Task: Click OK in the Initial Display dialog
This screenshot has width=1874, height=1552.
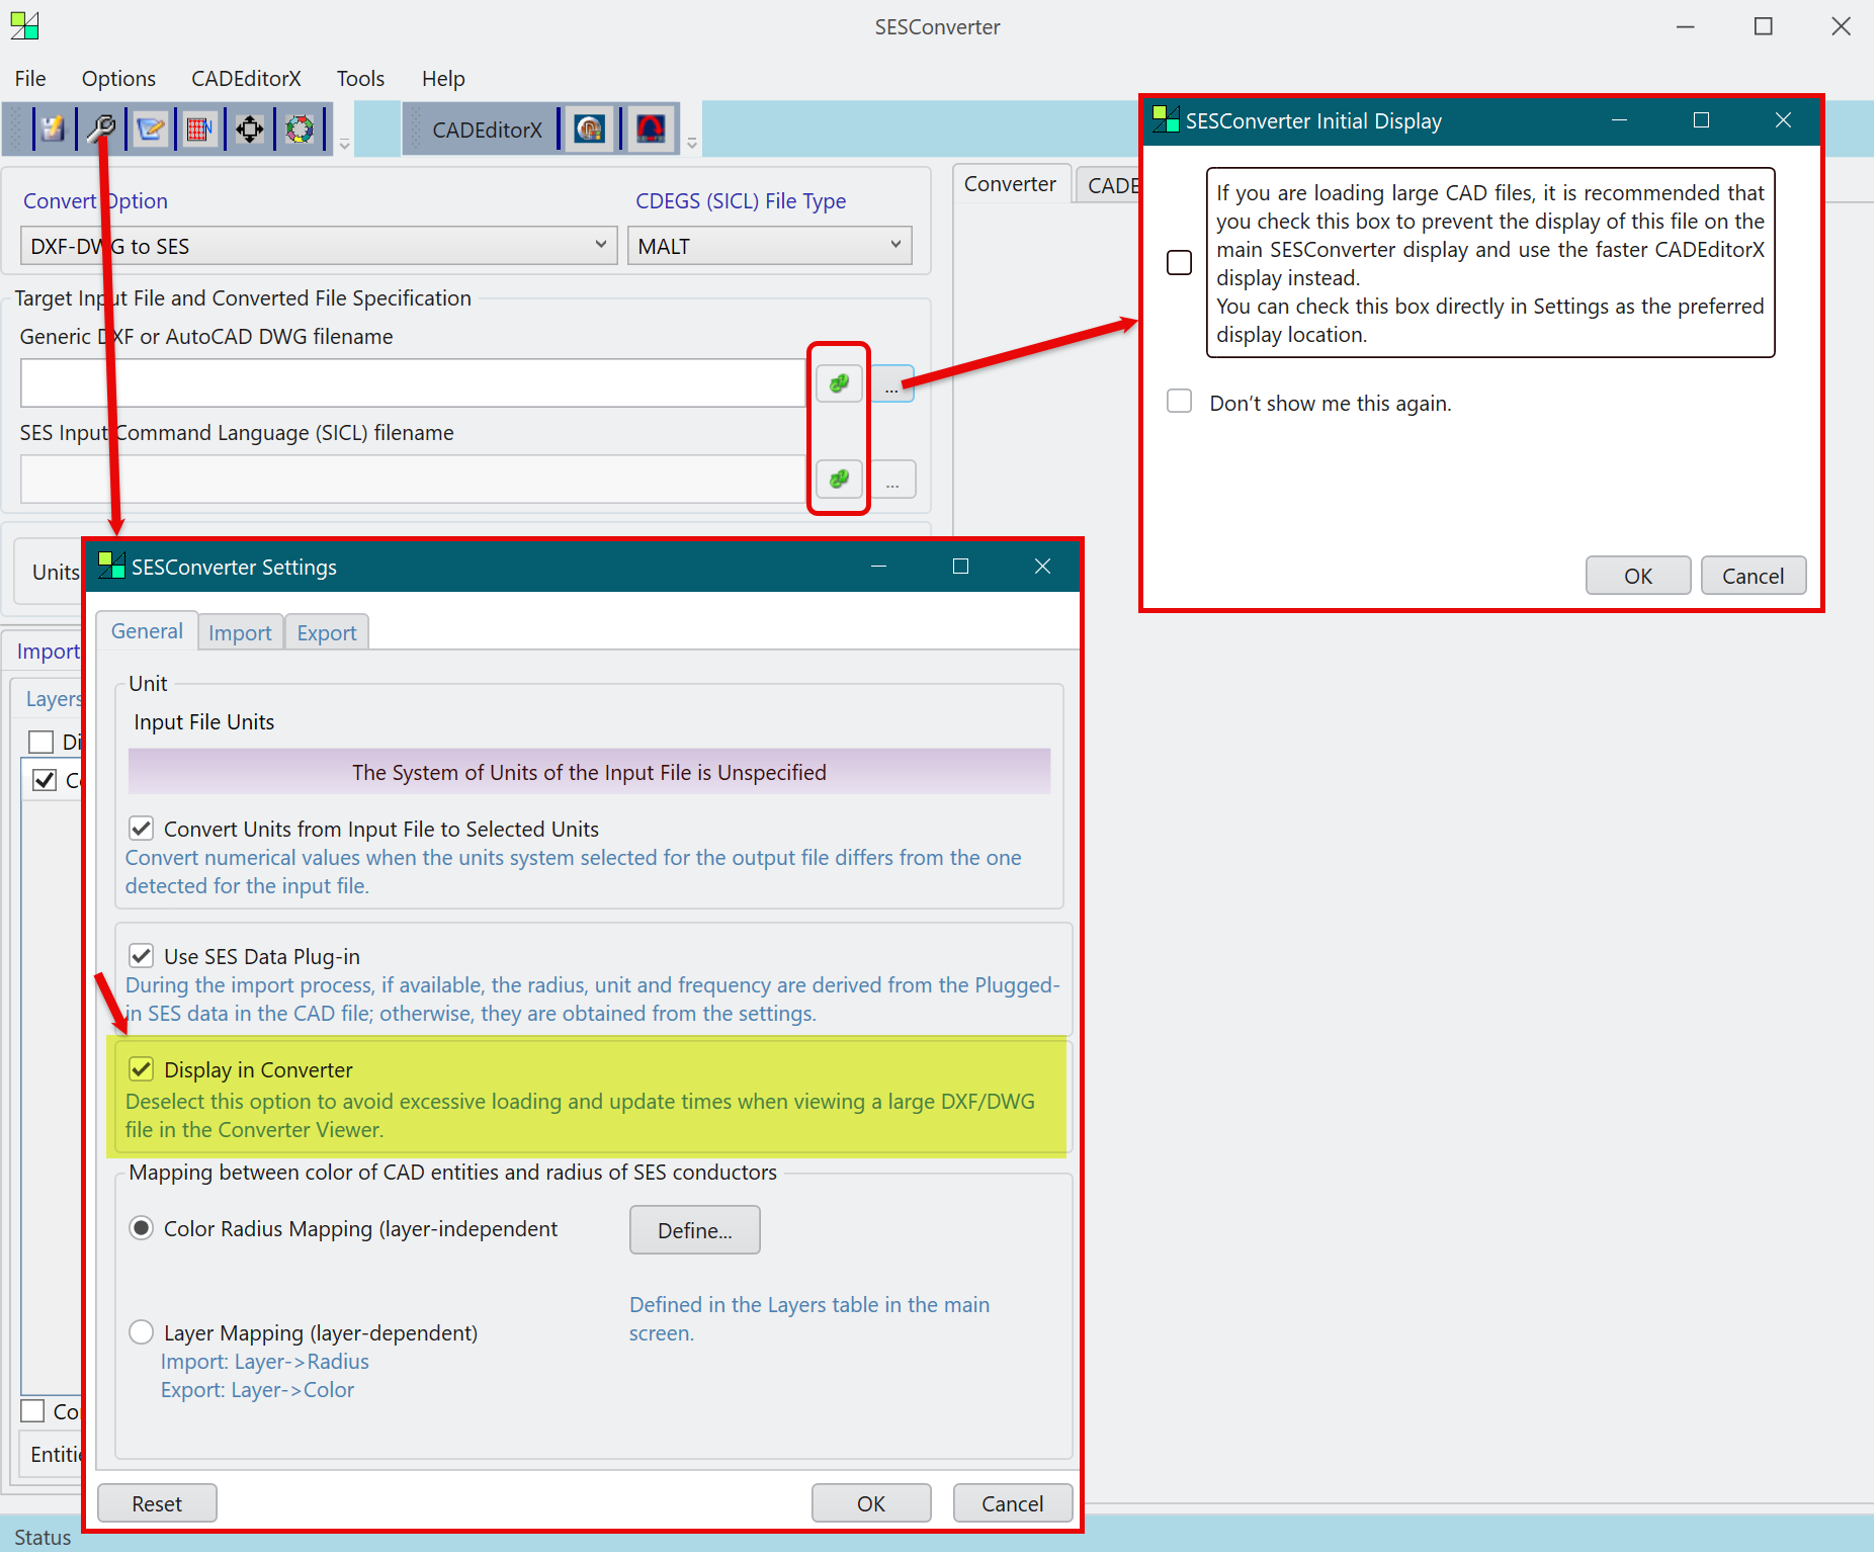Action: point(1638,575)
